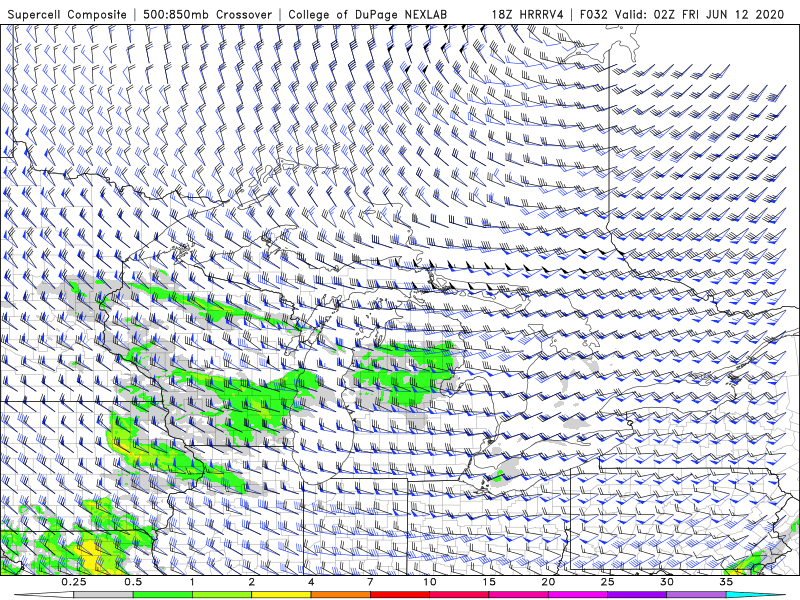Click the '7' legend value
Image resolution: width=800 pixels, height=600 pixels.
(370, 582)
